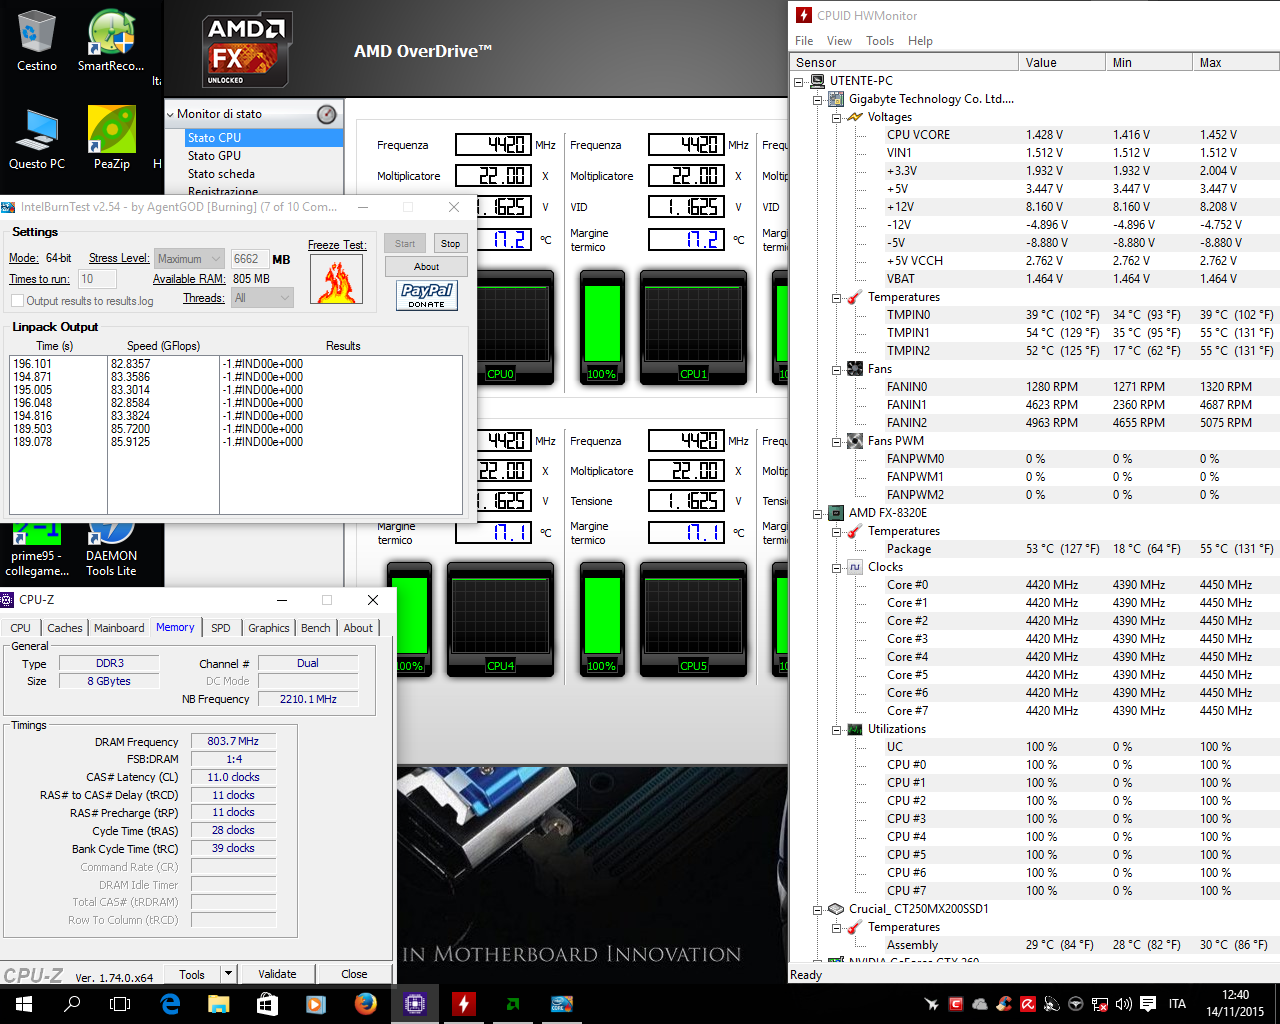Screen dimensions: 1280x1024
Task: Open the Windows Store taskbar icon
Action: click(267, 1004)
